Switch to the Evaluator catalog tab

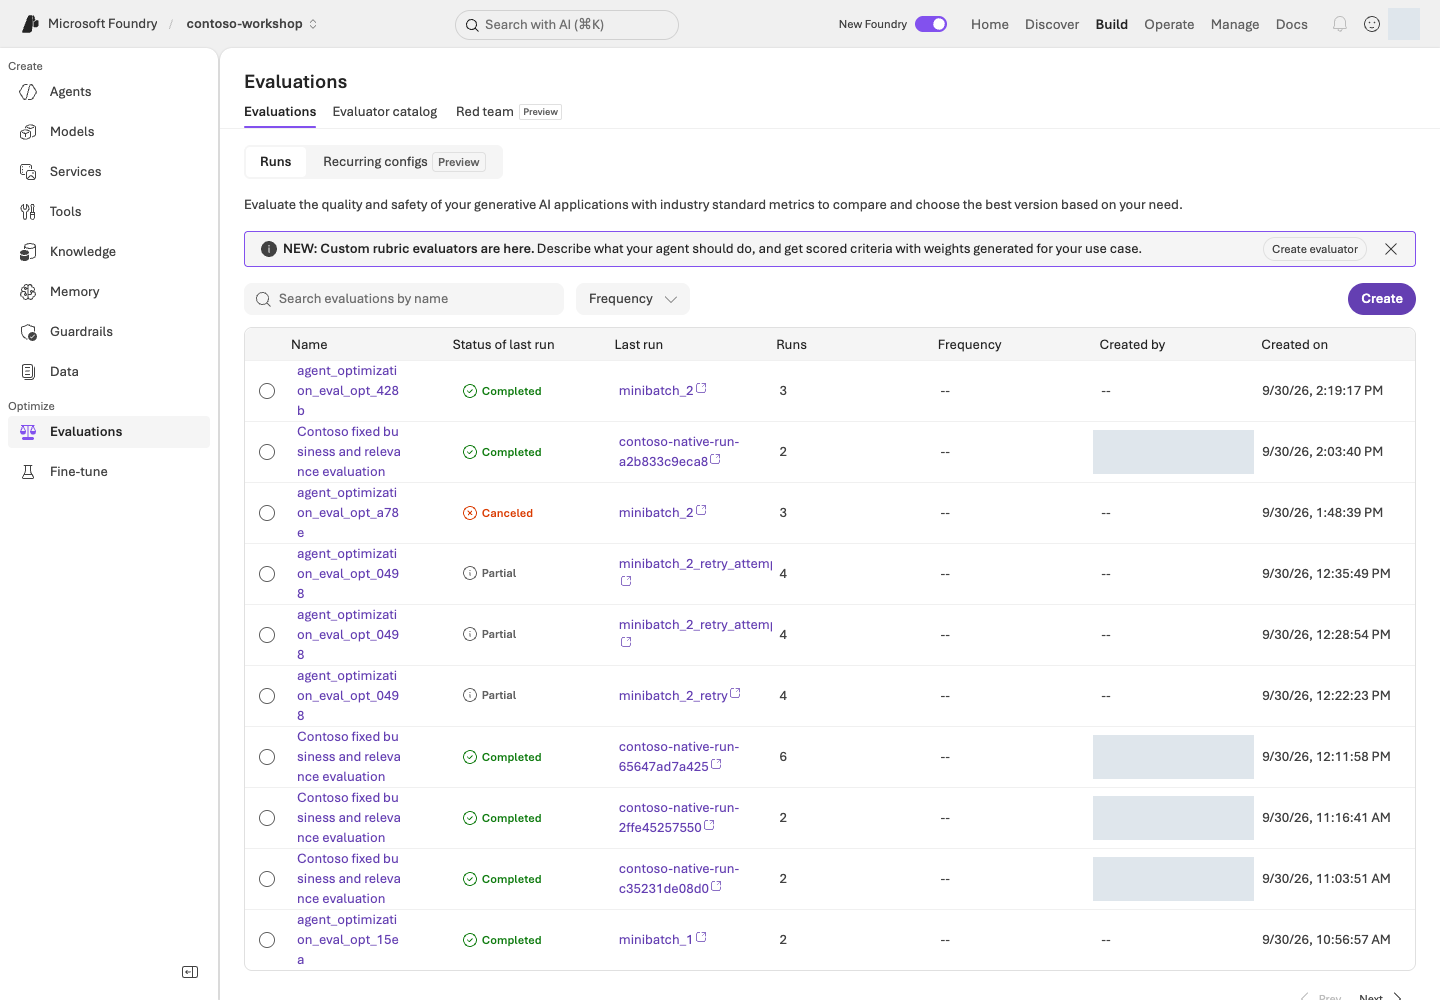tap(385, 112)
